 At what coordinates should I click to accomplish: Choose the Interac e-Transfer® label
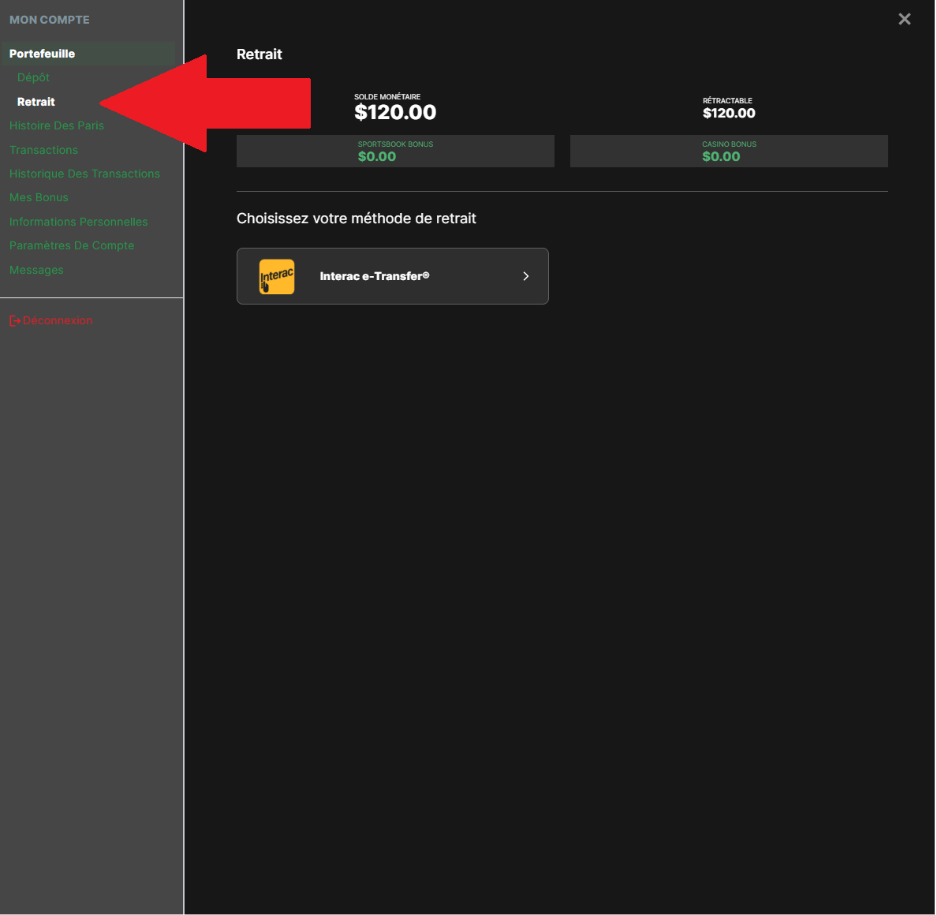[x=374, y=276]
